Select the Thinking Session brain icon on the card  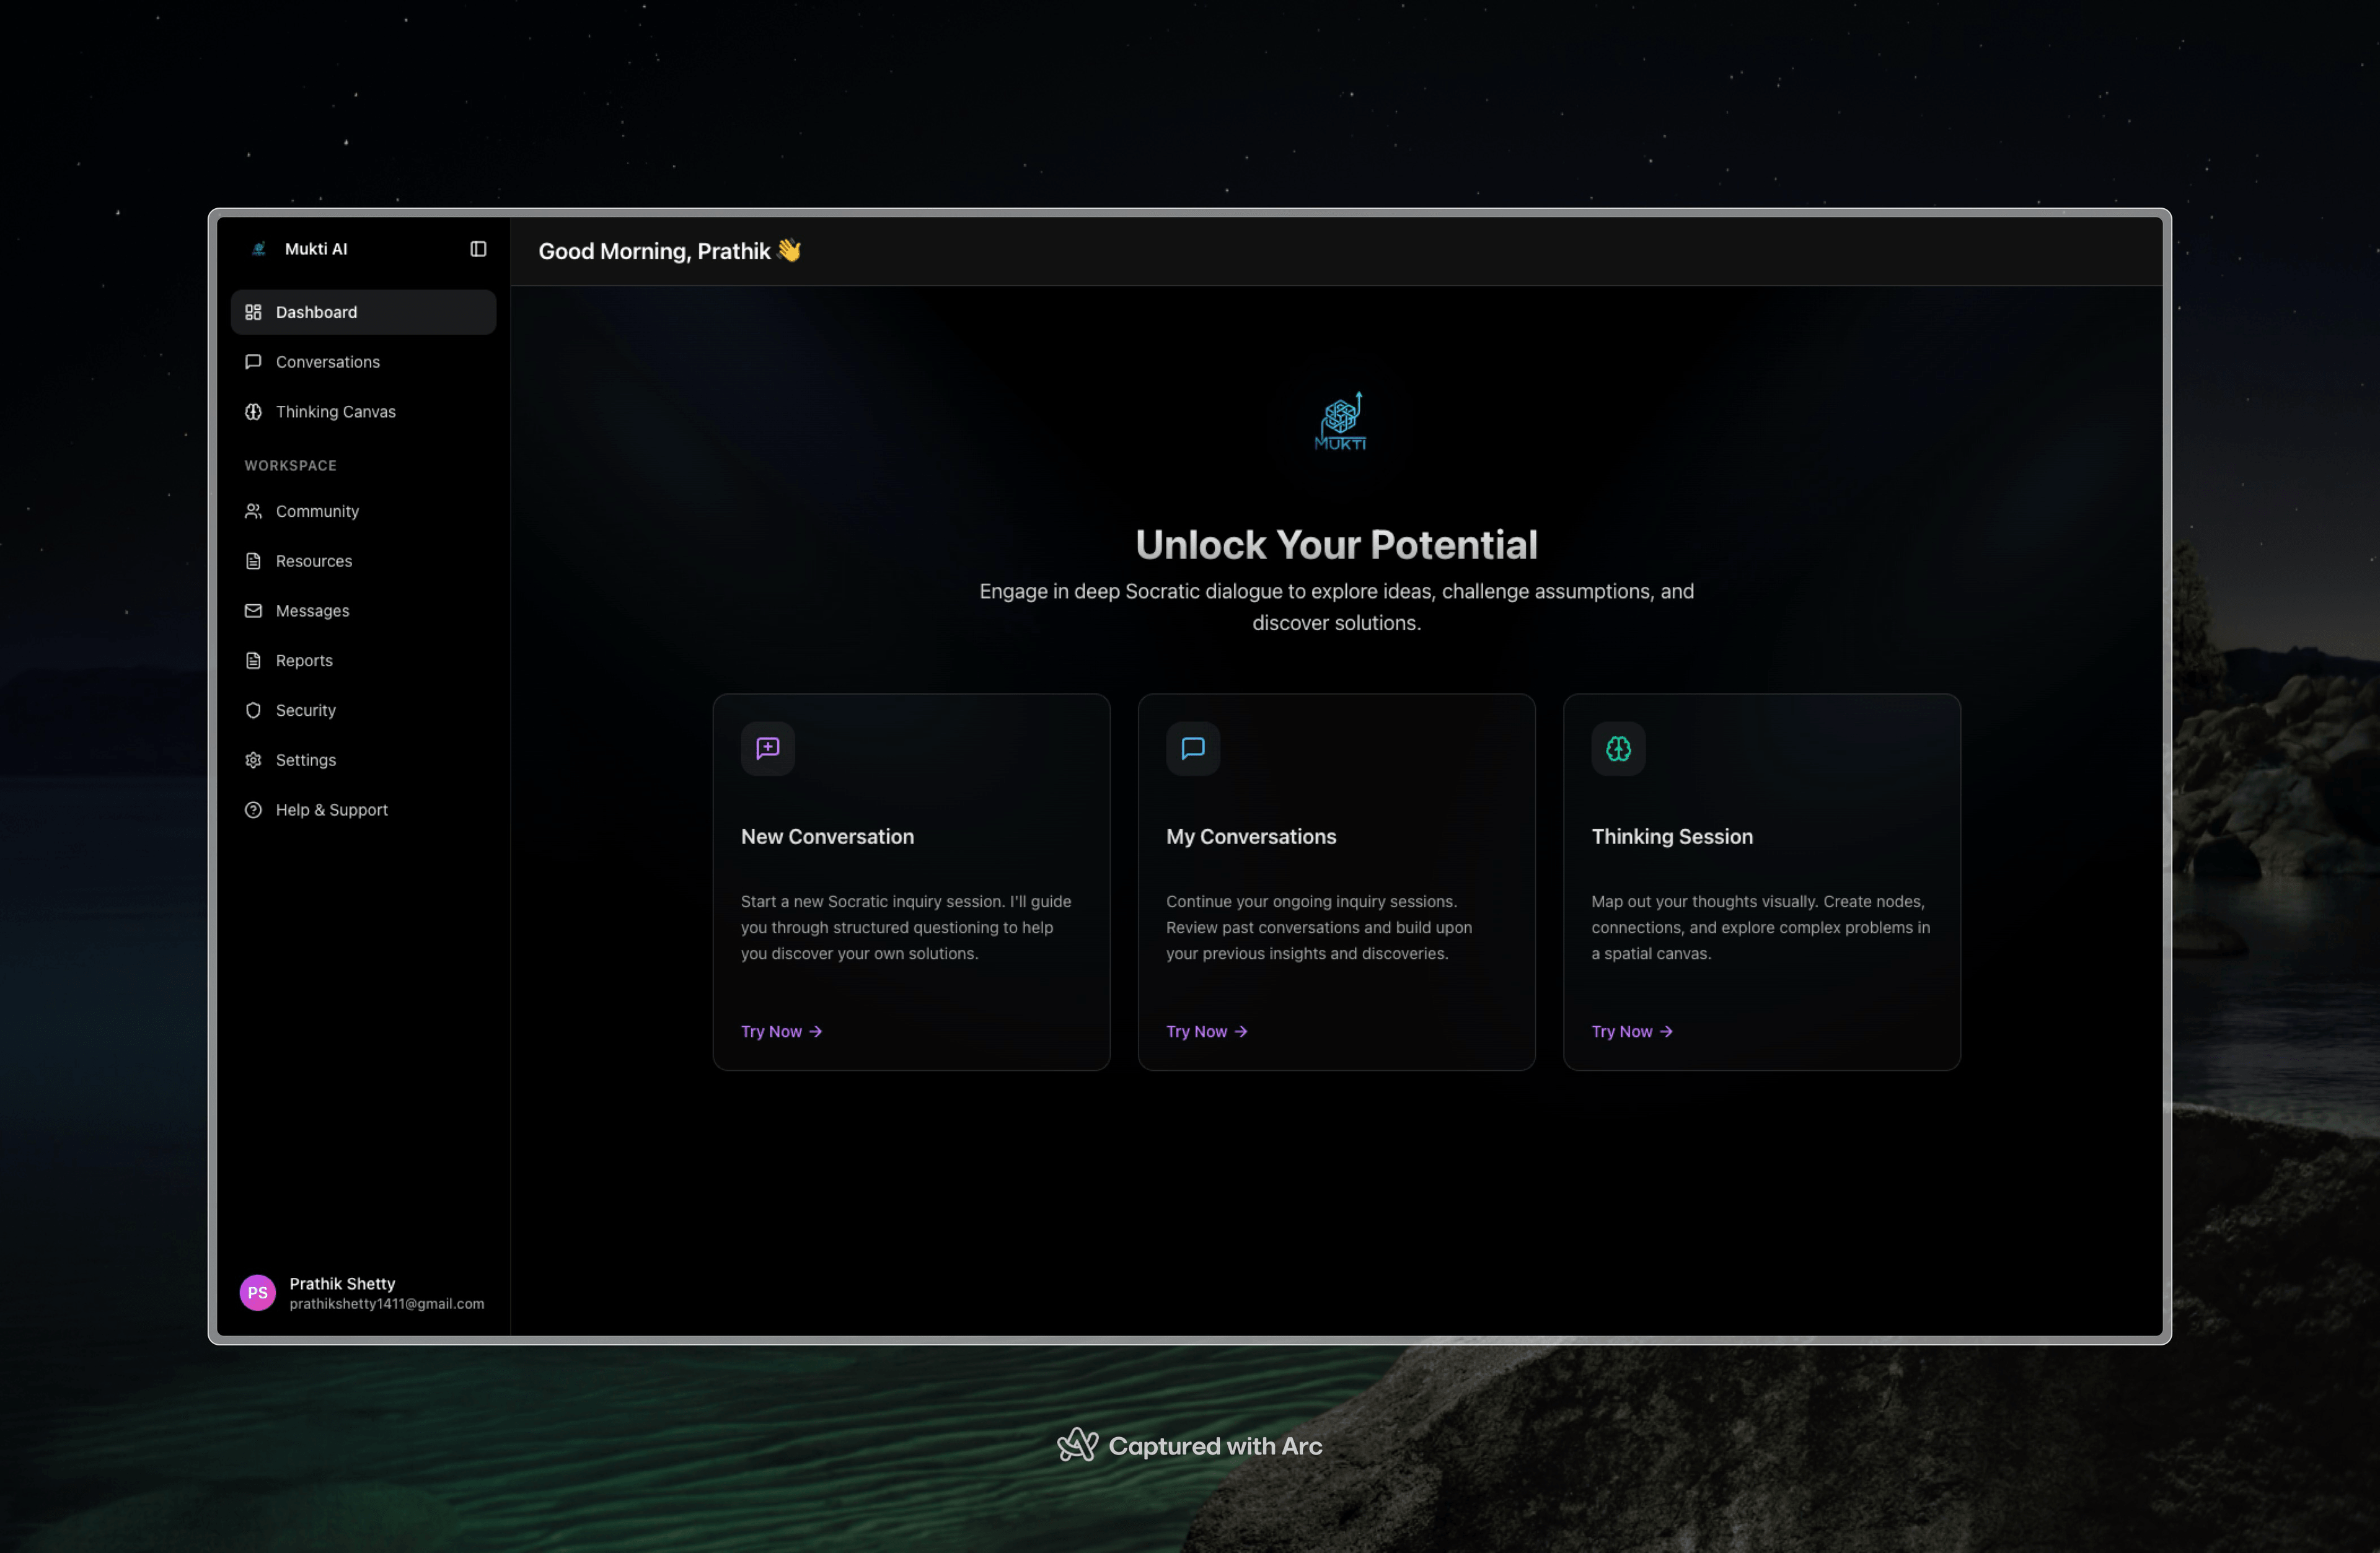tap(1618, 748)
